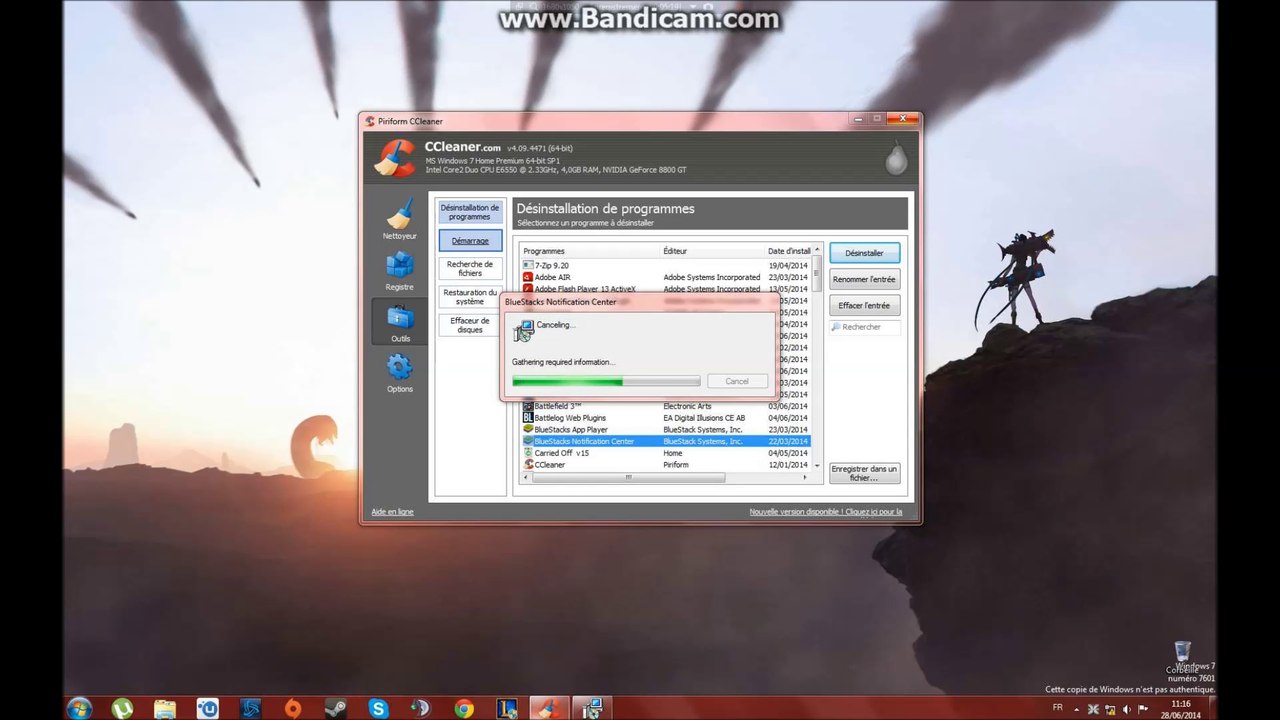Sort by the Programmes column header
The height and width of the screenshot is (720, 1280).
coord(590,251)
